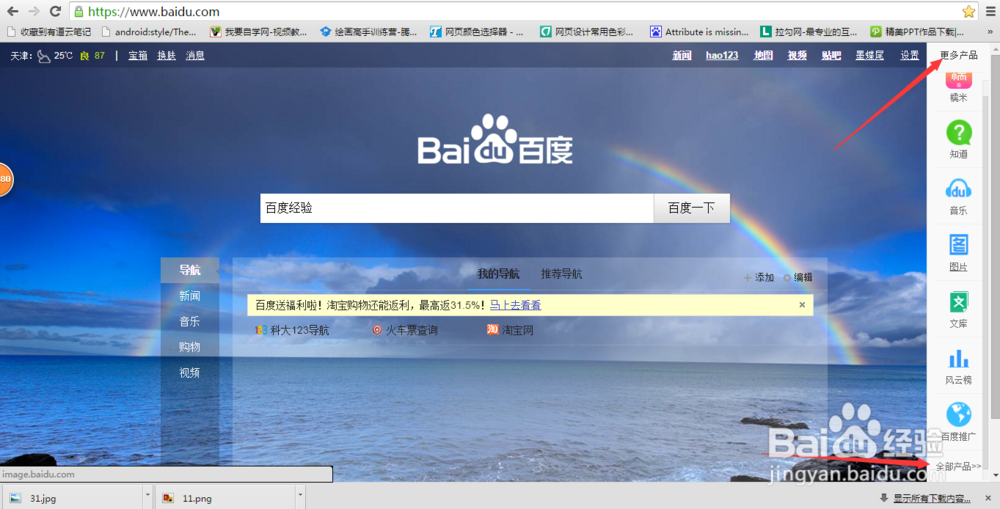Open the 淘宝网 shortcut
This screenshot has height=509, width=1000.
pos(510,330)
